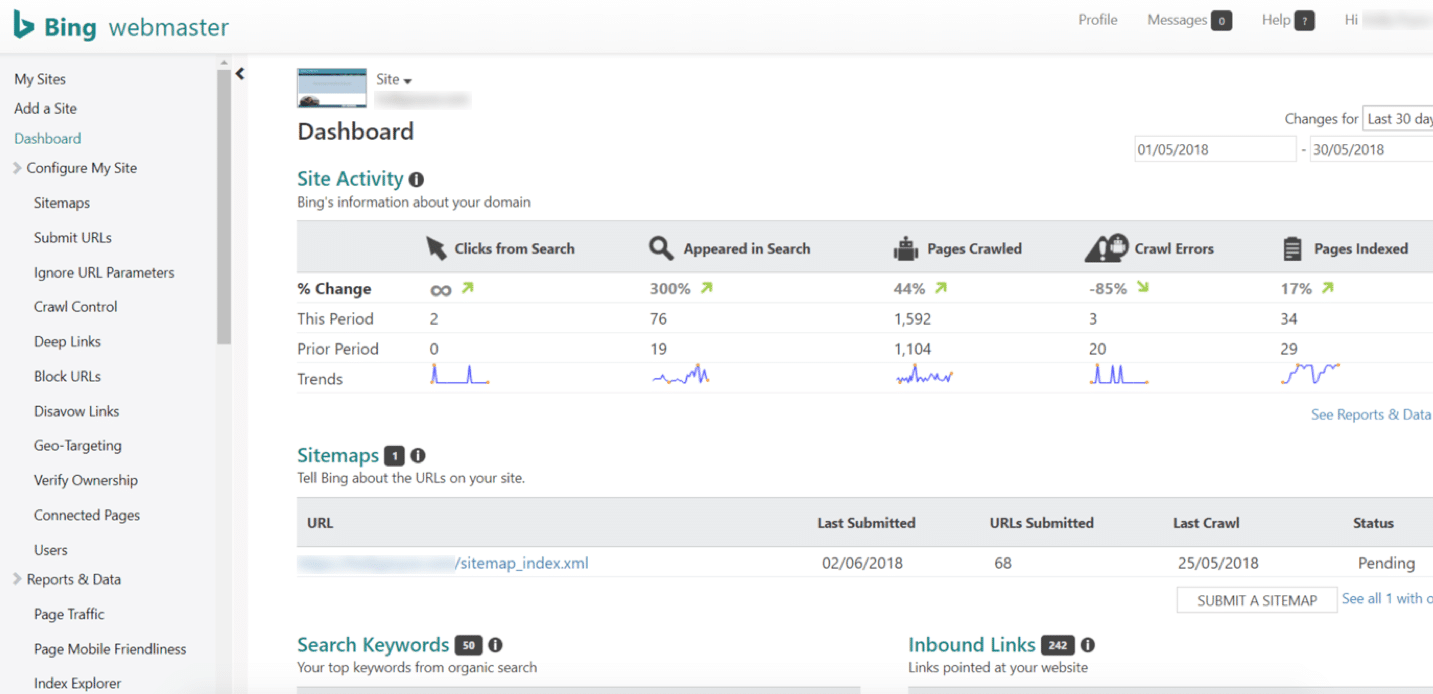
Task: Click the Inbound Links 242 badge
Action: (x=1058, y=646)
